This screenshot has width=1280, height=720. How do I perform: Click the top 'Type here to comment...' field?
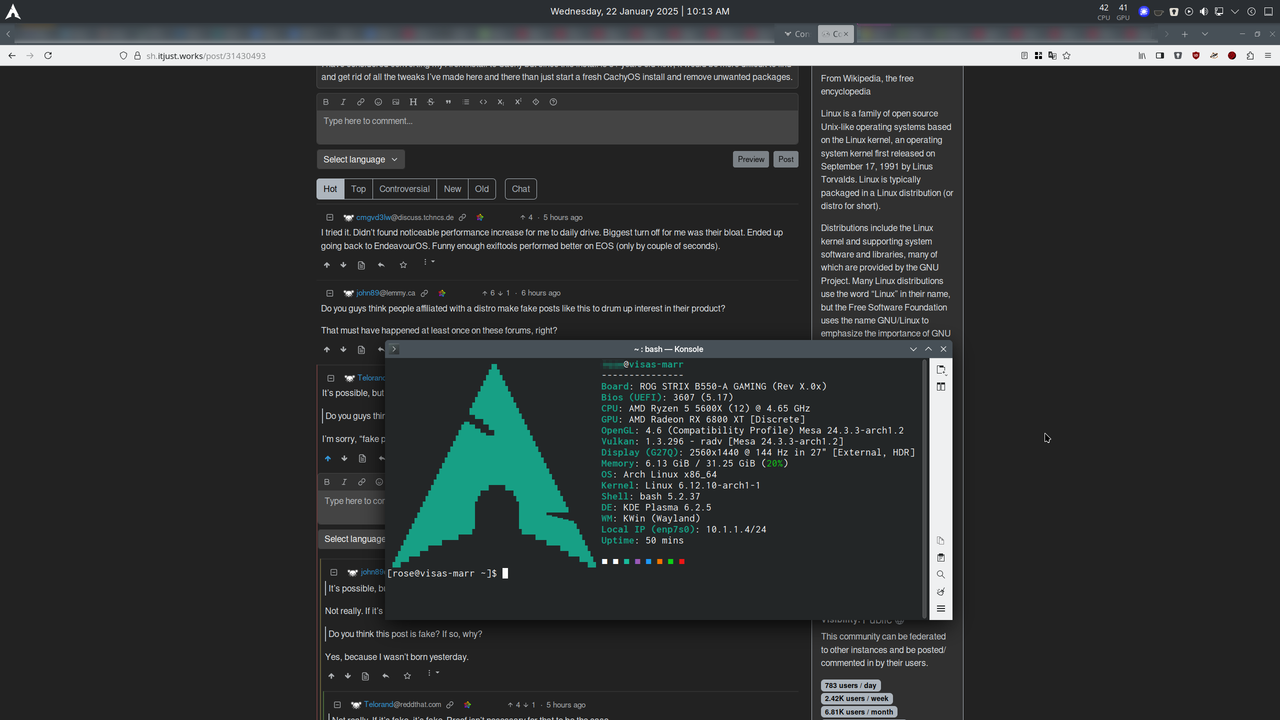557,127
